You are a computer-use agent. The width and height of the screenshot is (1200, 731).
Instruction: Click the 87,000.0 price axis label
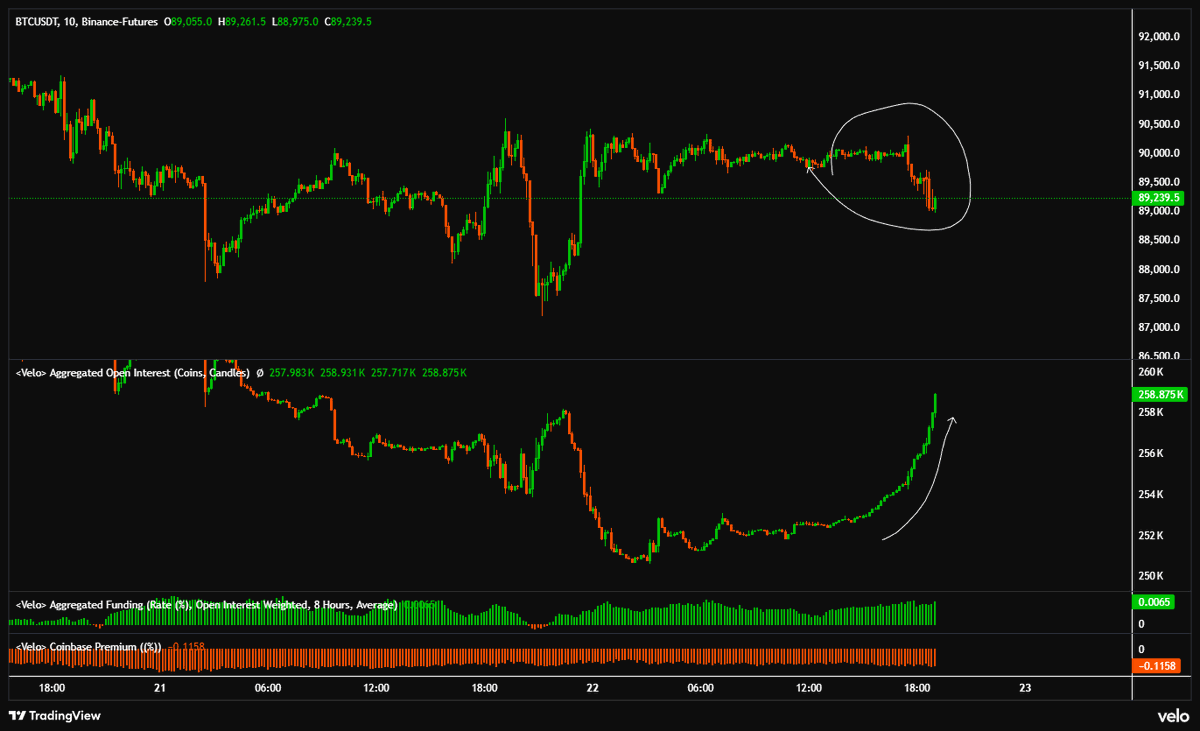(1160, 327)
